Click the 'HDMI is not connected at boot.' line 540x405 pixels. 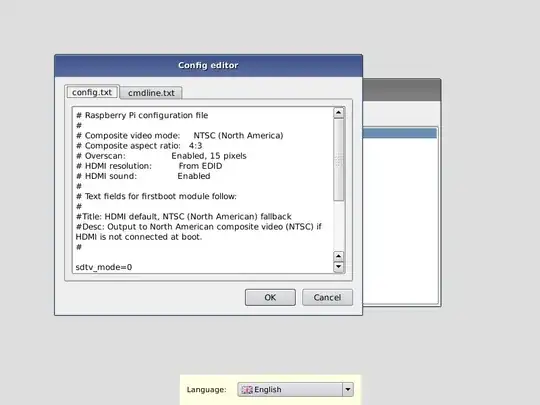coord(139,237)
